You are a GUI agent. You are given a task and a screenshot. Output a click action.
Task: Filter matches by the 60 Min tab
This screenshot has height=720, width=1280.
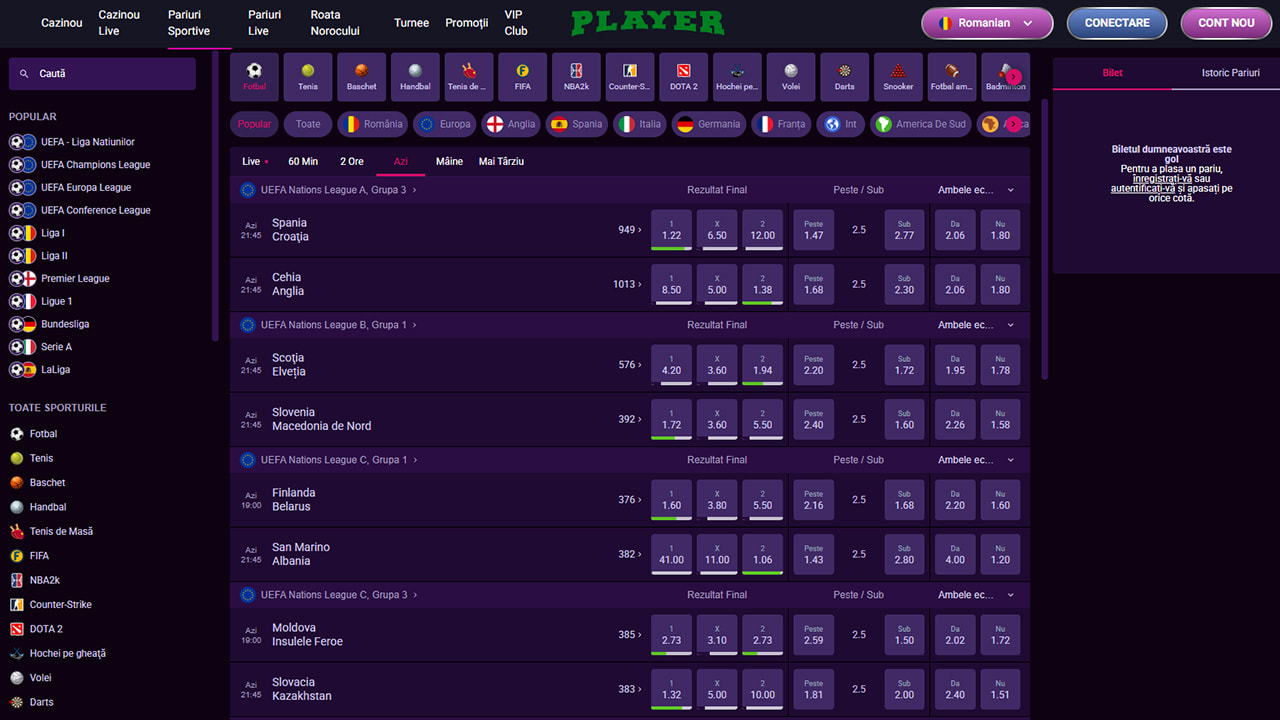[x=303, y=161]
